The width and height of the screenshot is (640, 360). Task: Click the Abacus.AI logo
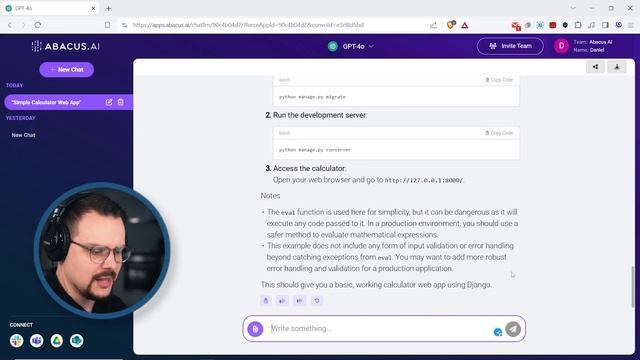tap(66, 47)
